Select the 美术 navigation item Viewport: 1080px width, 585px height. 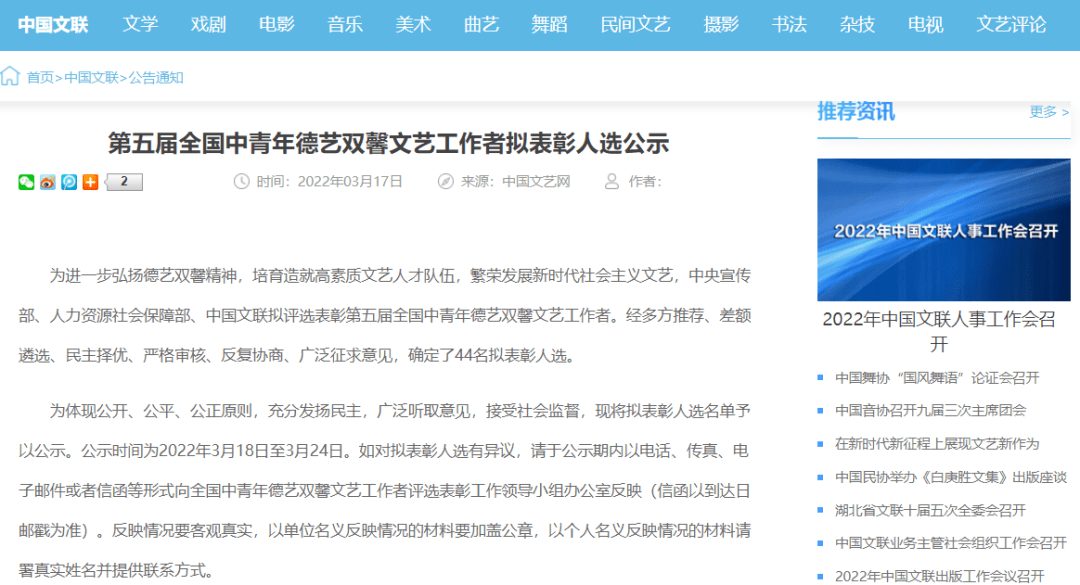click(413, 25)
